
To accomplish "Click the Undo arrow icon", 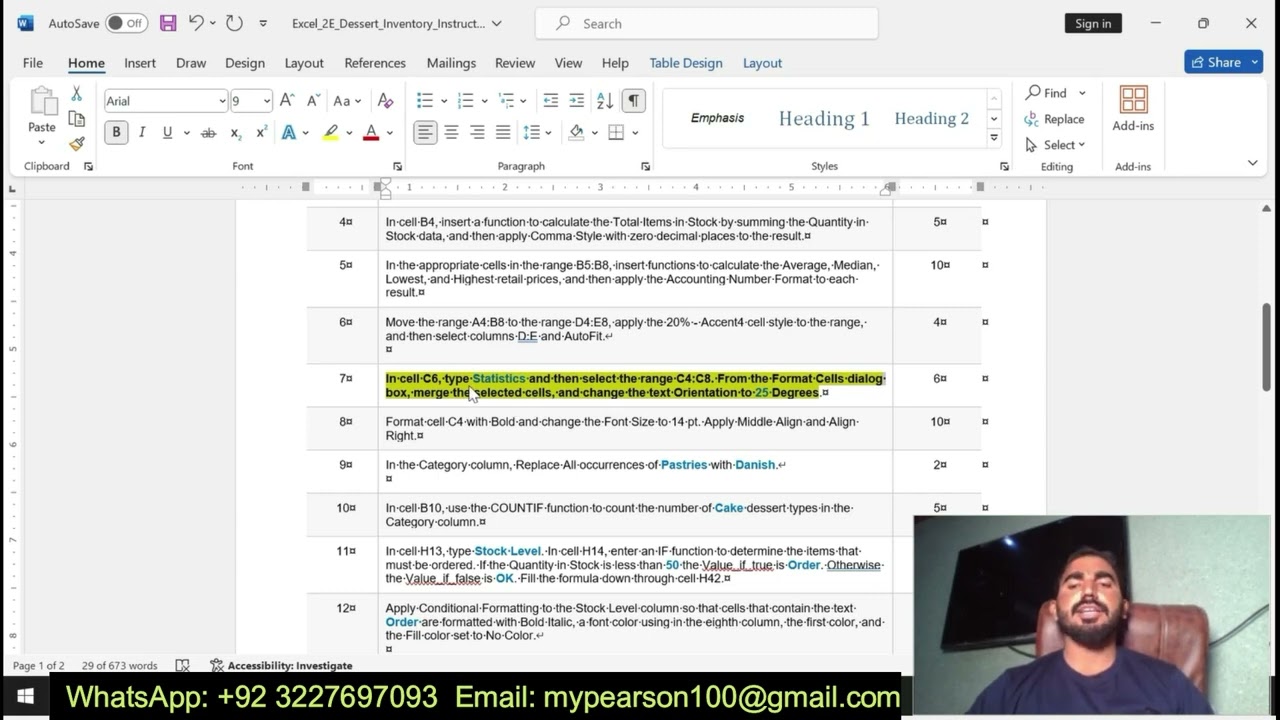I will [x=197, y=23].
